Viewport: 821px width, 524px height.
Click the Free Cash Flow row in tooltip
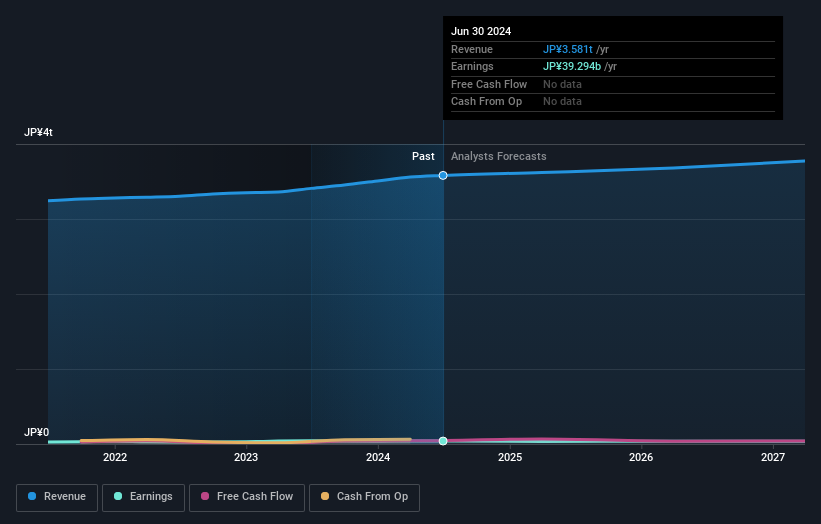pos(613,84)
